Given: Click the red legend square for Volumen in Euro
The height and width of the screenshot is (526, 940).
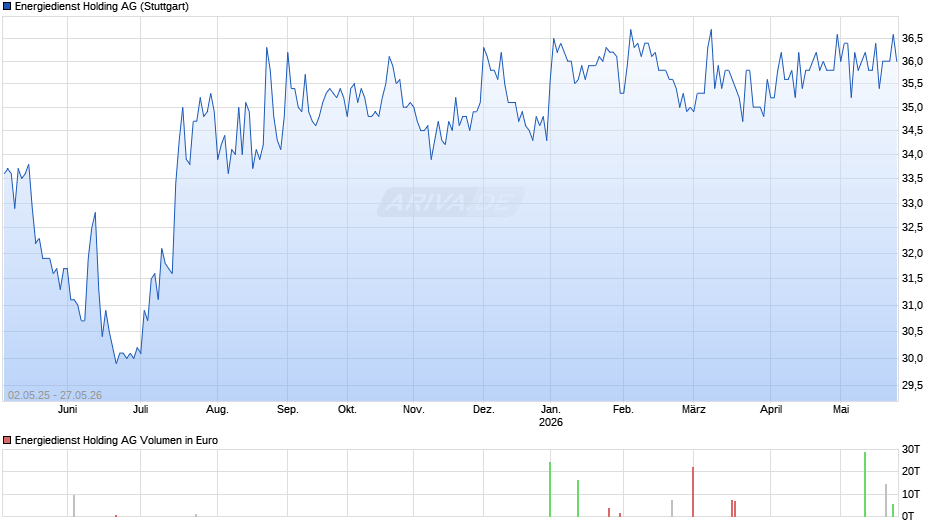Looking at the screenshot, I should (7, 440).
